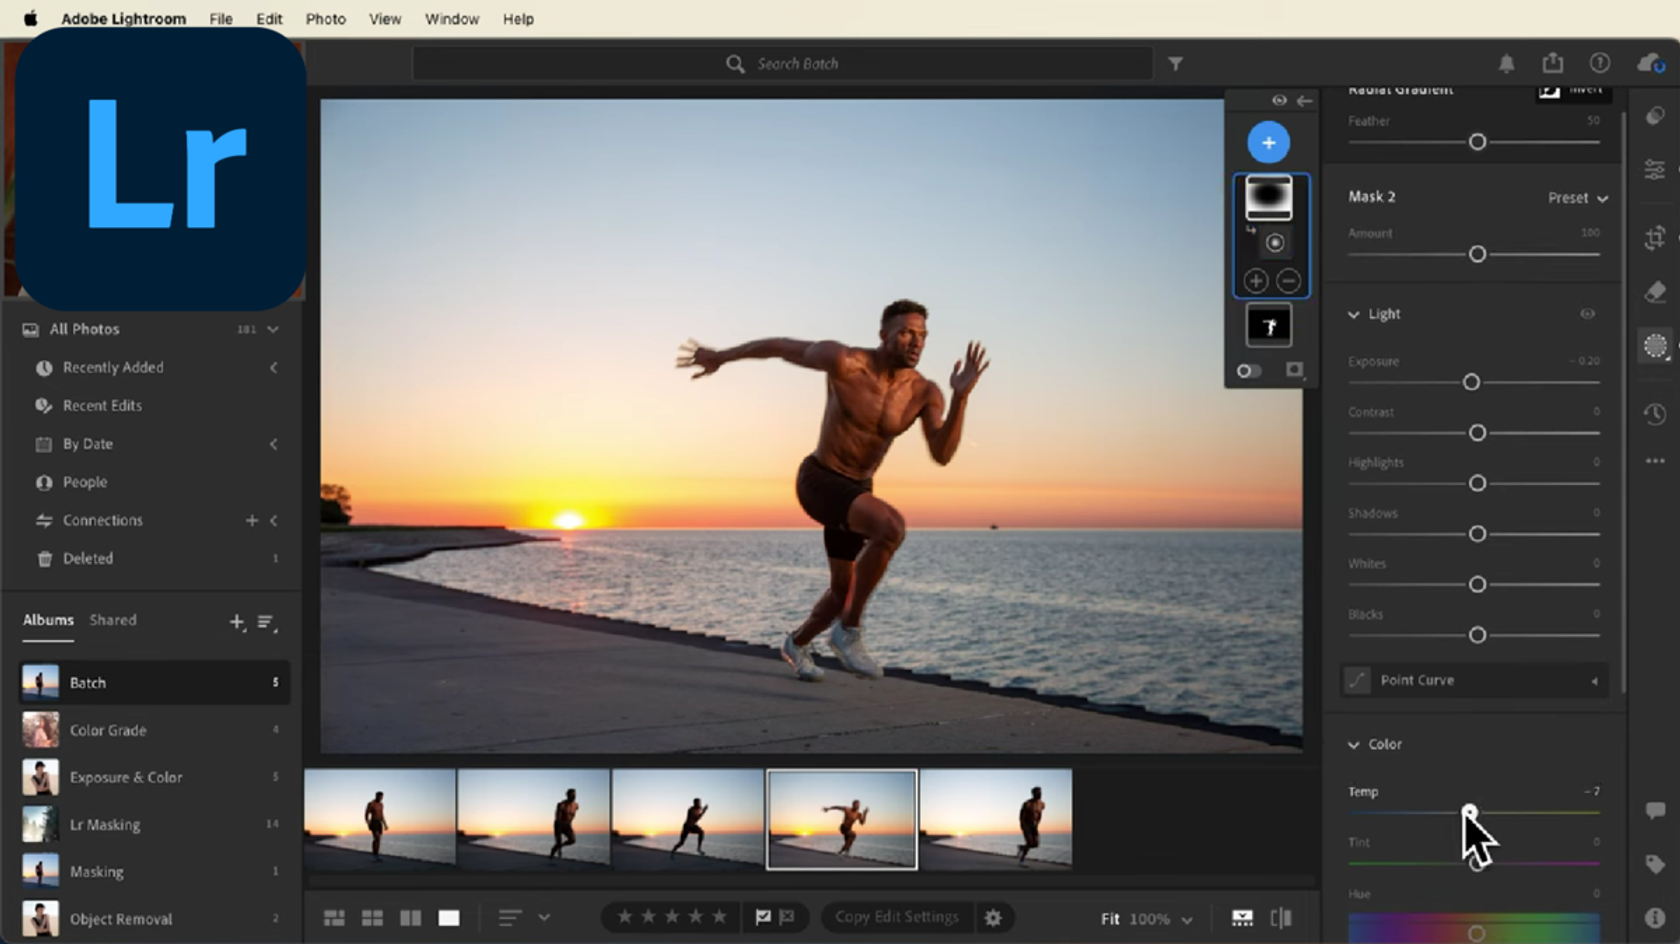Toggle mask visibility with the eye icon
Screen dimensions: 1680x944
(1280, 100)
